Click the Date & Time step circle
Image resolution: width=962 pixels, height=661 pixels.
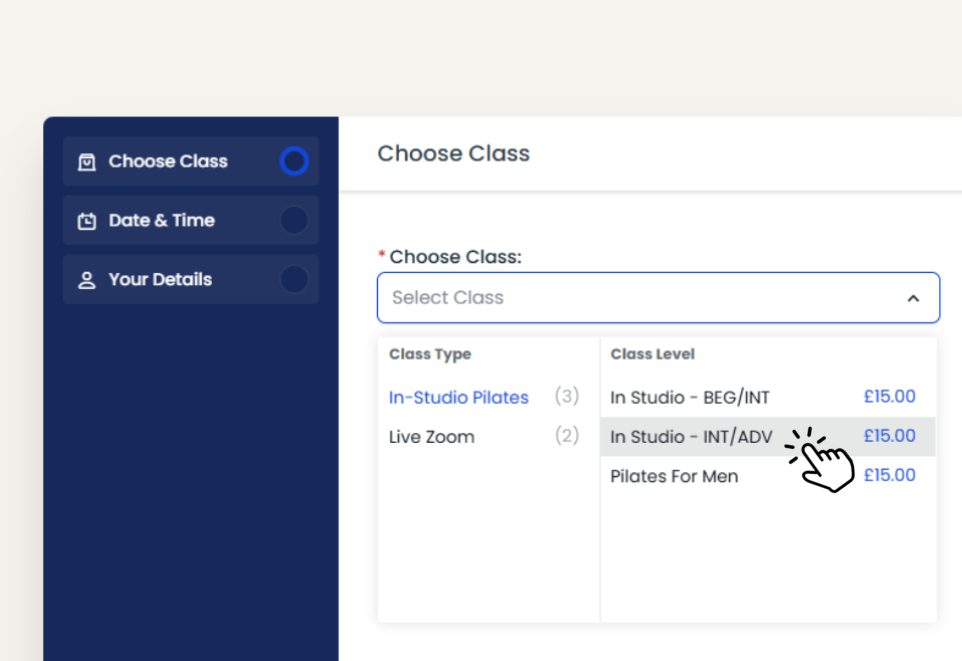pos(294,220)
